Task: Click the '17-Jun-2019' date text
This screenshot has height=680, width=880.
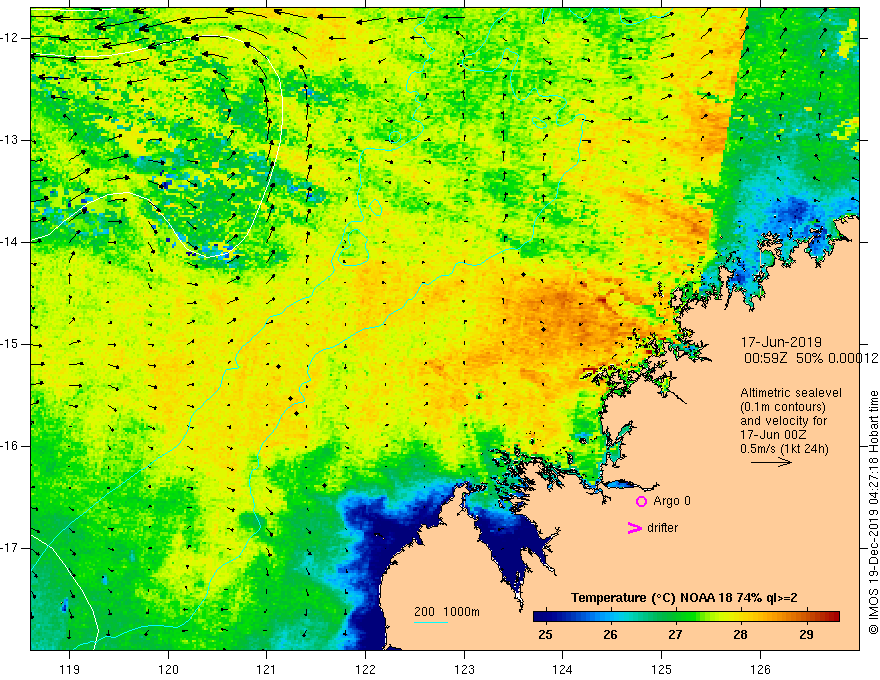Action: (x=781, y=342)
